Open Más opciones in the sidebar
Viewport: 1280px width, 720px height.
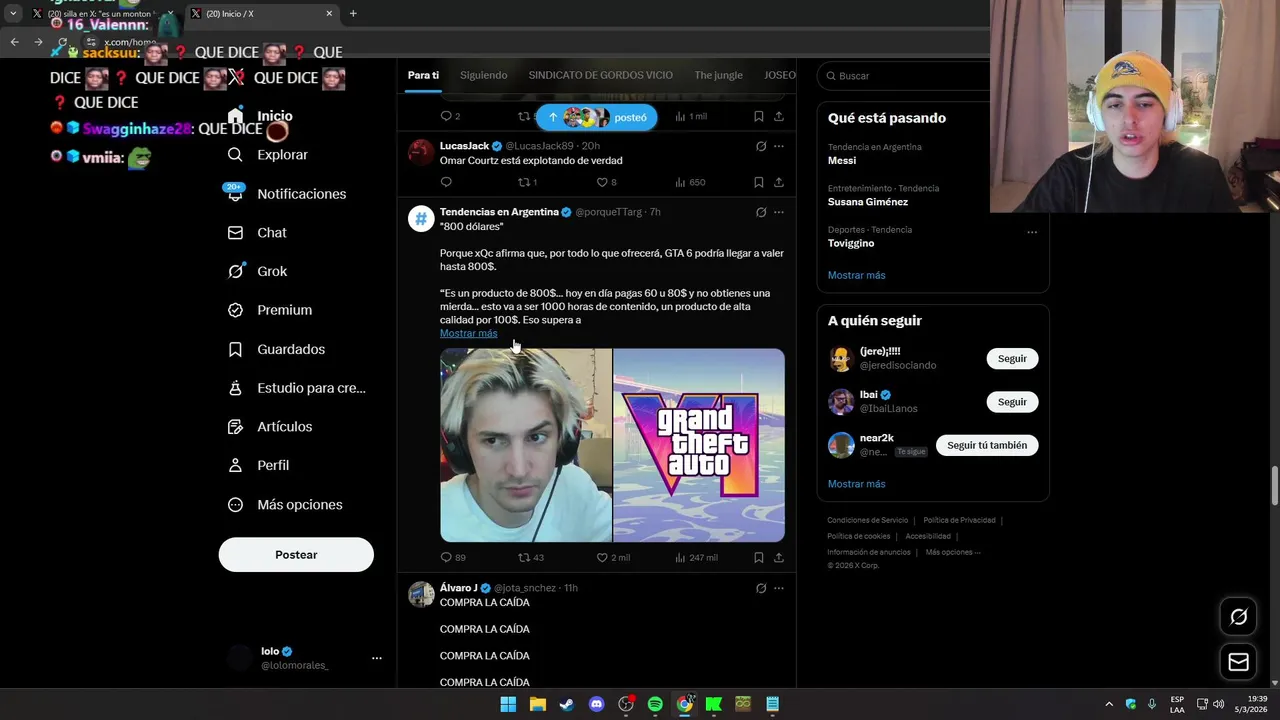[285, 505]
